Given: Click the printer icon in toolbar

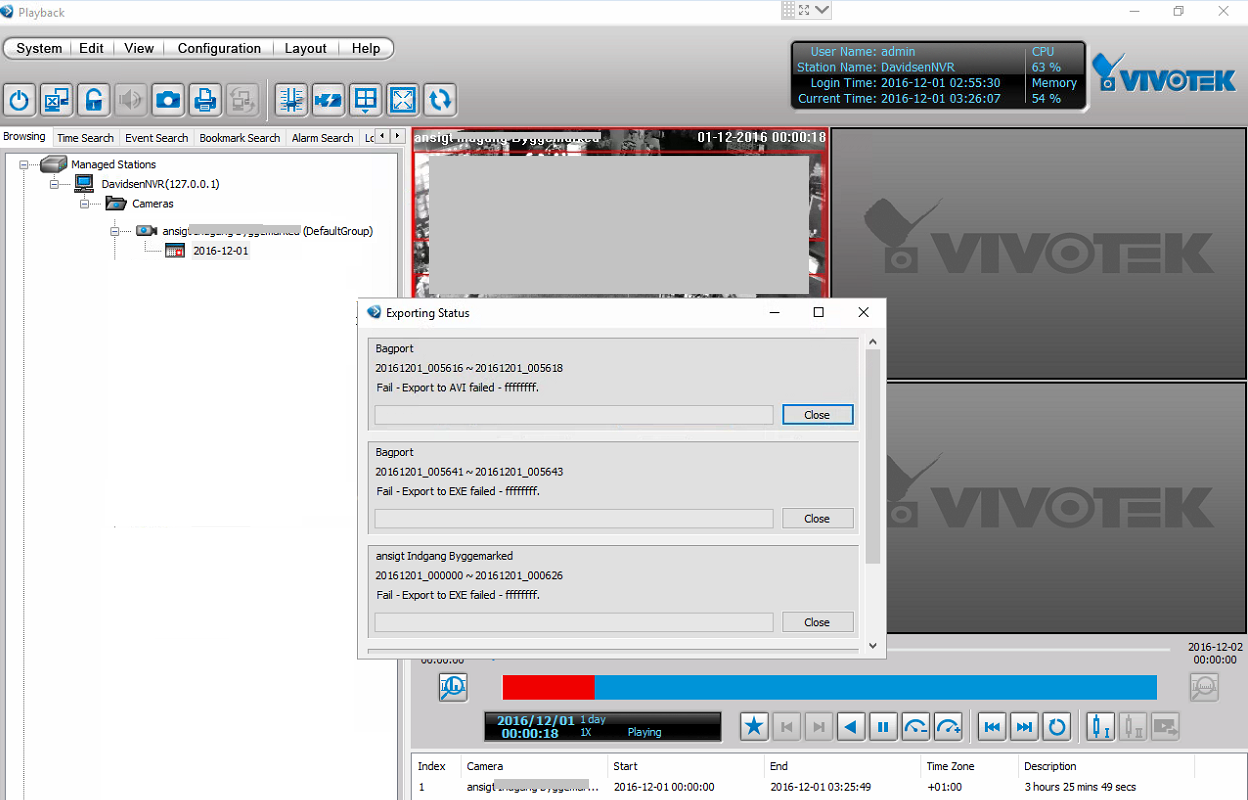Looking at the screenshot, I should (x=205, y=99).
